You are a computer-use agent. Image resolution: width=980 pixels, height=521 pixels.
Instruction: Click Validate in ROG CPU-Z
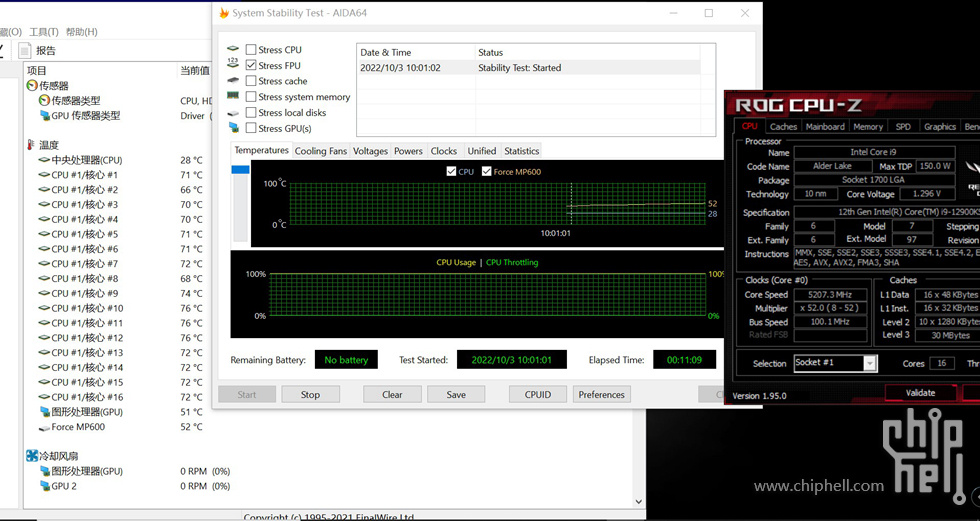click(920, 393)
